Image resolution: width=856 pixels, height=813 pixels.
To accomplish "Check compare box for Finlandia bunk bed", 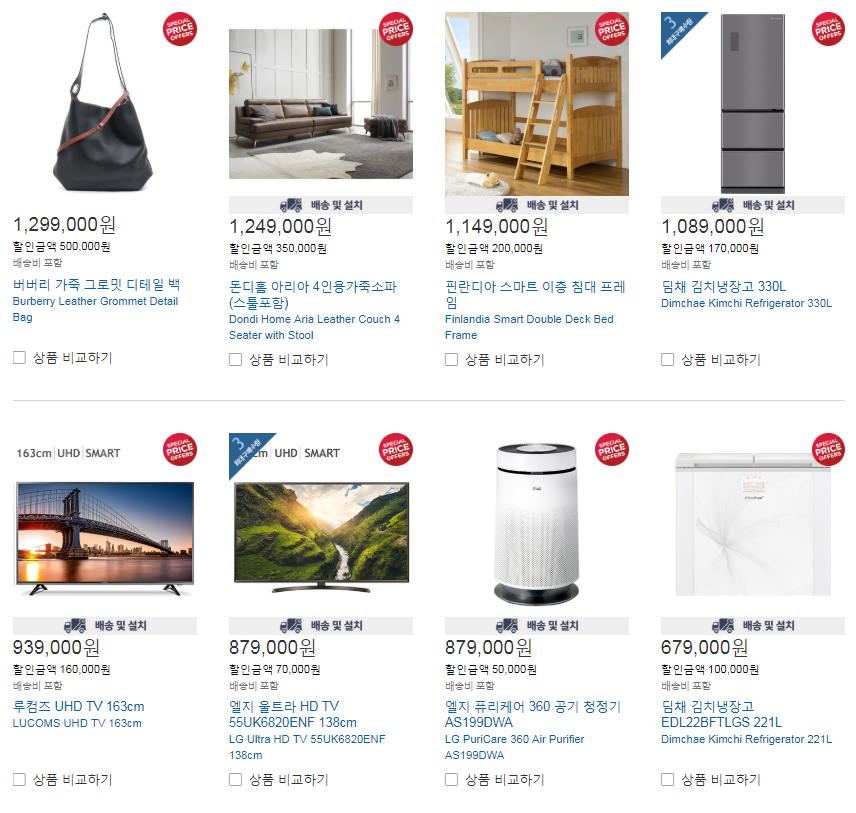I will tap(451, 360).
